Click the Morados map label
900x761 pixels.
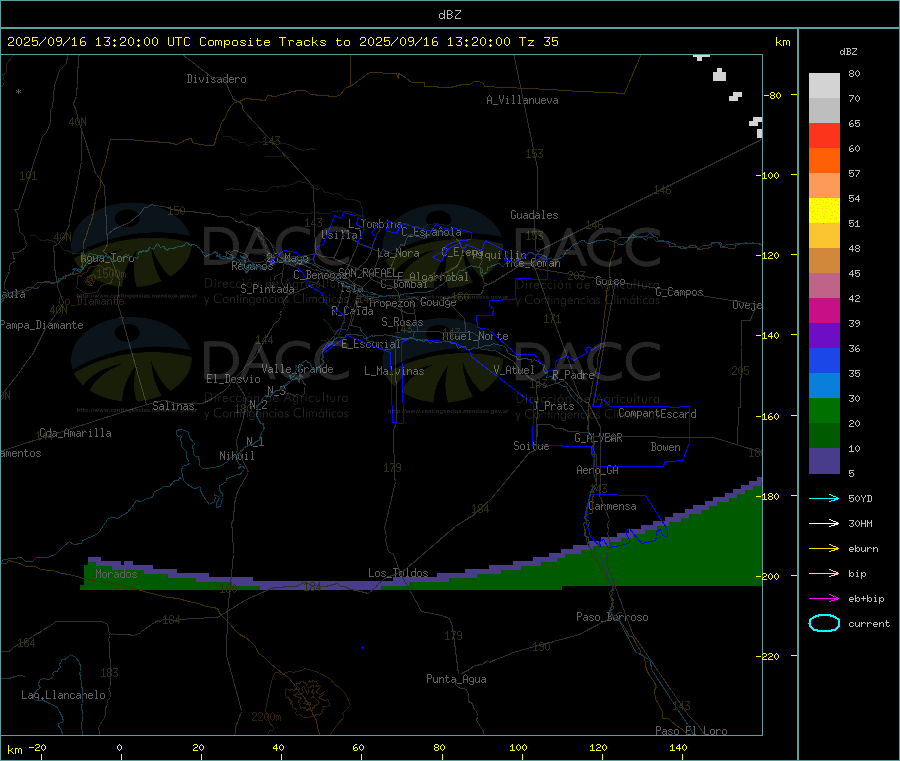tap(117, 574)
